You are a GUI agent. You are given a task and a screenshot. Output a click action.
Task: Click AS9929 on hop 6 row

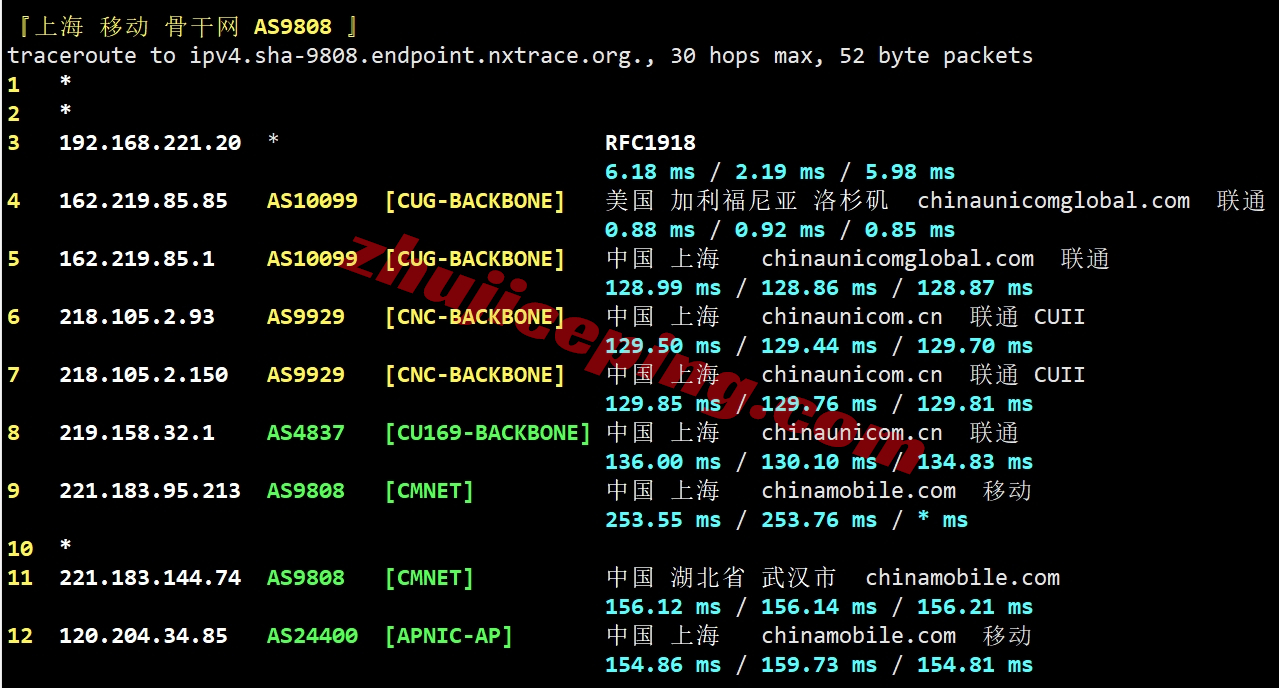306,317
